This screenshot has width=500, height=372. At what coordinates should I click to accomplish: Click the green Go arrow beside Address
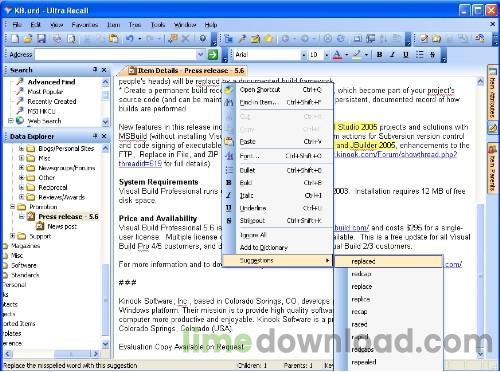coord(213,54)
